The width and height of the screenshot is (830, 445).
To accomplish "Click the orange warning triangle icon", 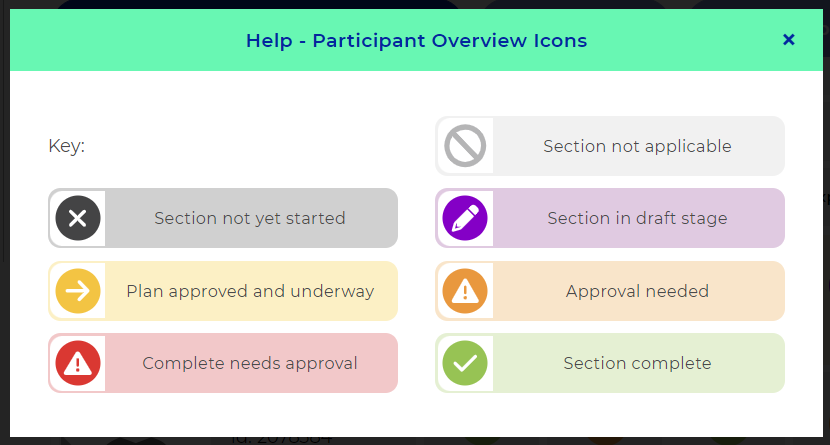I will click(x=465, y=291).
